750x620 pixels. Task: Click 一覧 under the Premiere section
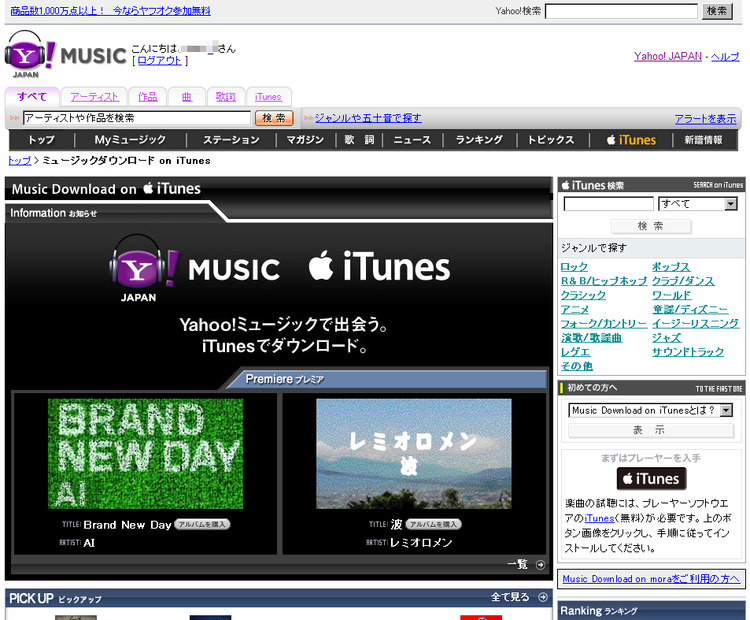pyautogui.click(x=518, y=565)
